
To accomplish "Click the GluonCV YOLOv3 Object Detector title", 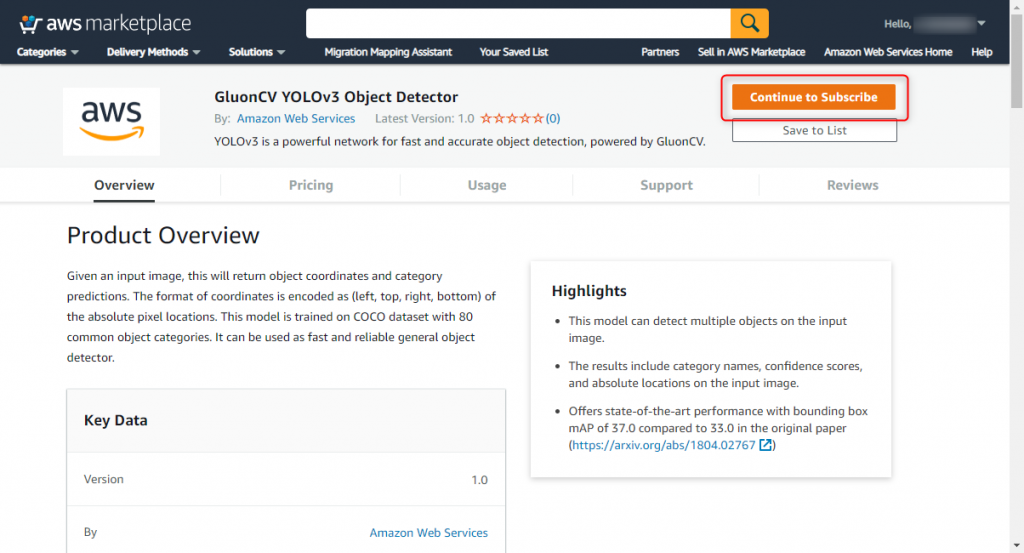I will pos(336,97).
